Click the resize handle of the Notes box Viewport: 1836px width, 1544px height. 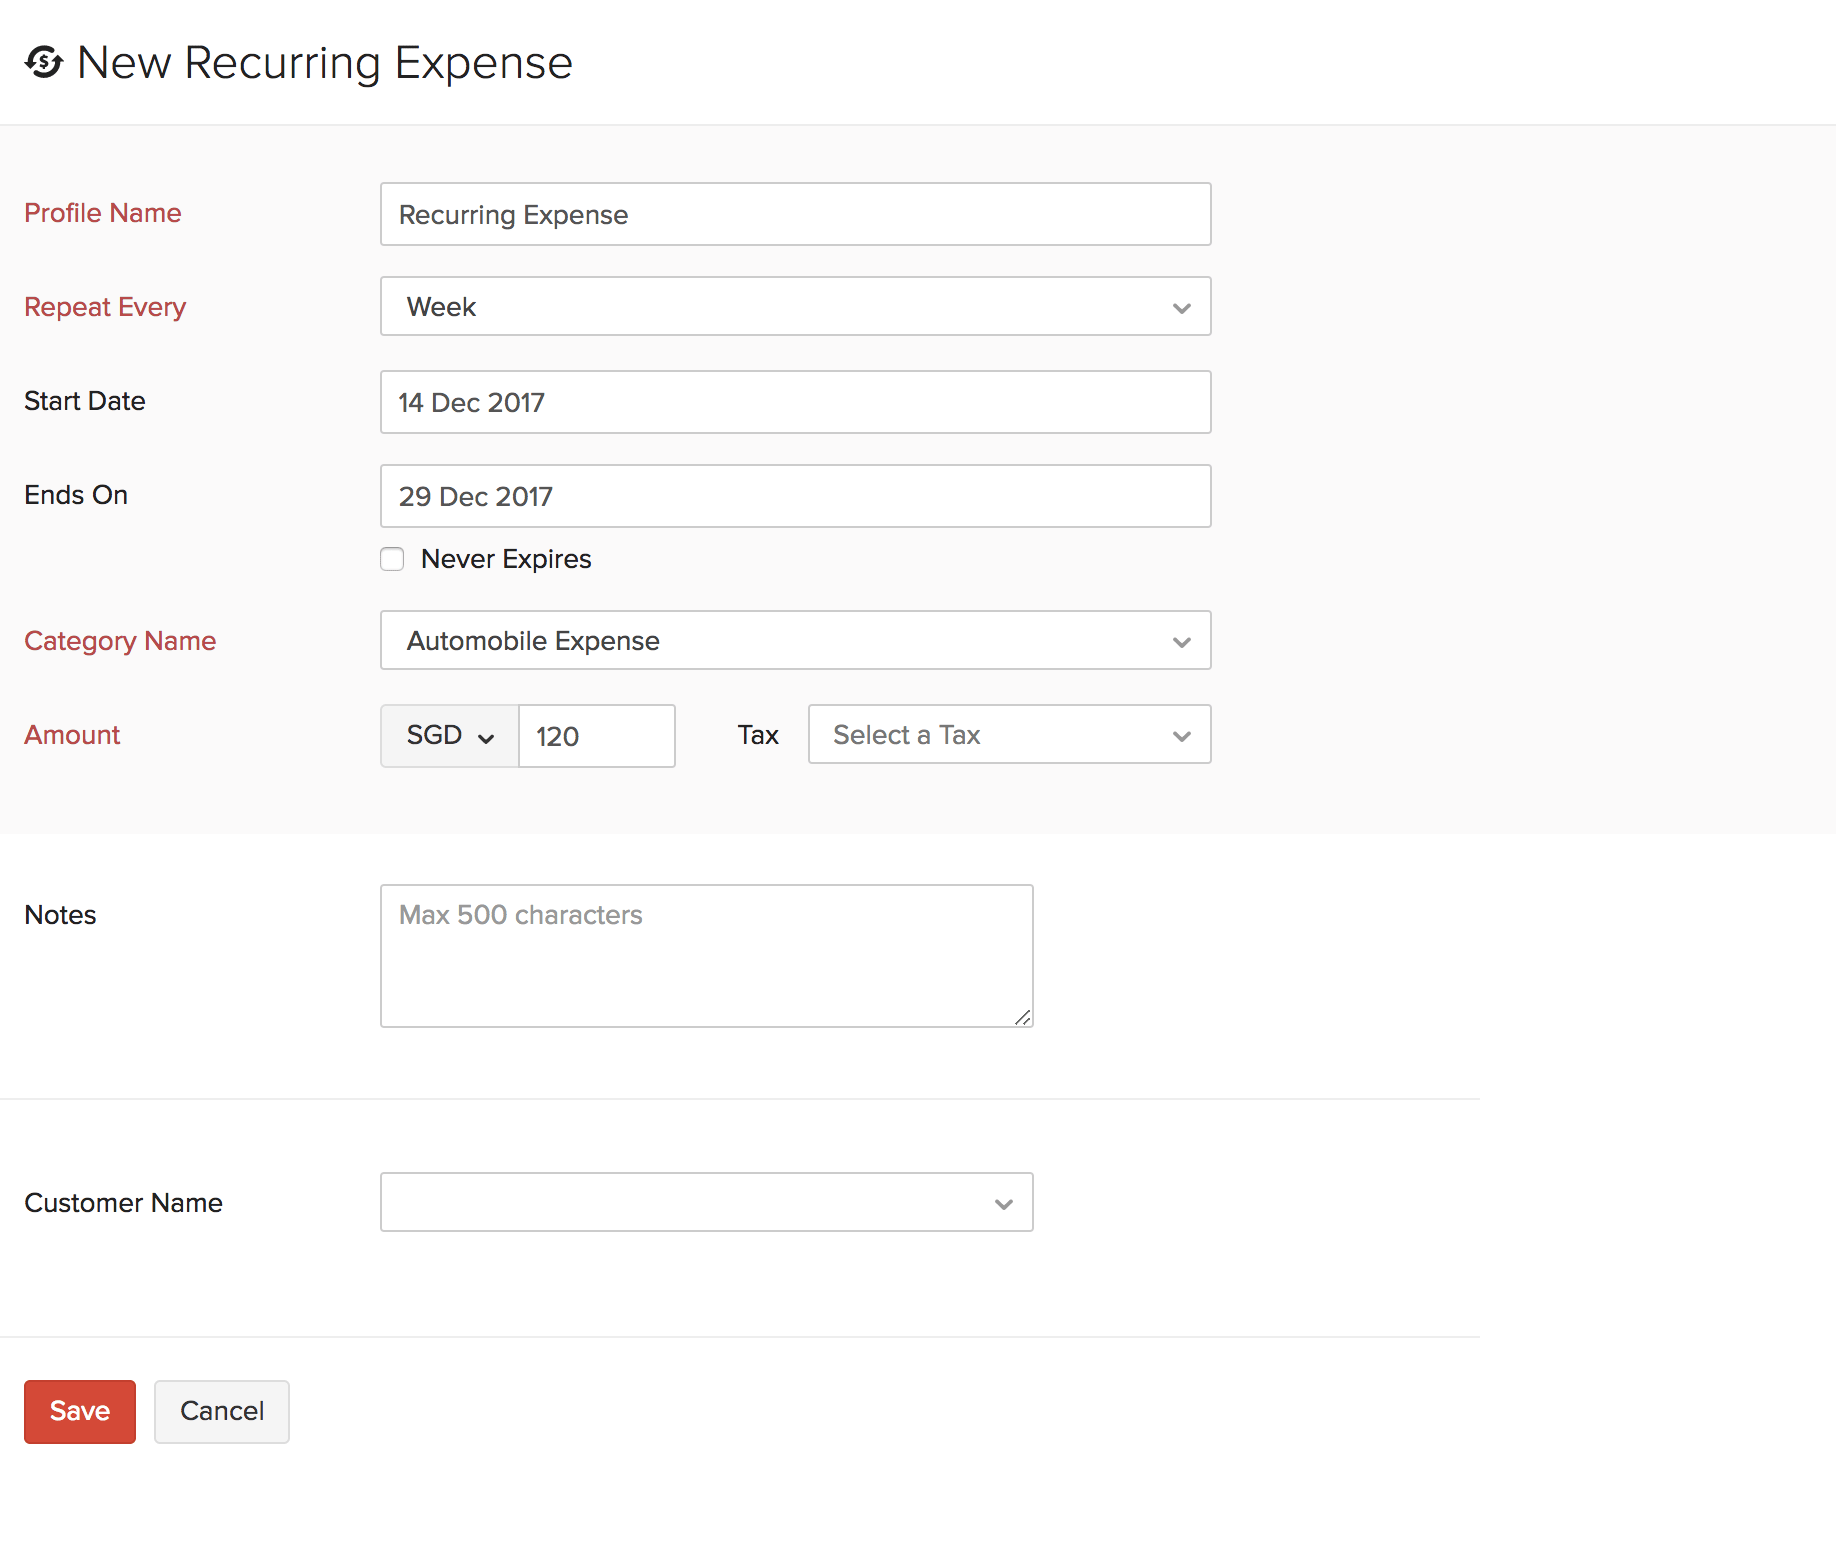pyautogui.click(x=1023, y=1018)
